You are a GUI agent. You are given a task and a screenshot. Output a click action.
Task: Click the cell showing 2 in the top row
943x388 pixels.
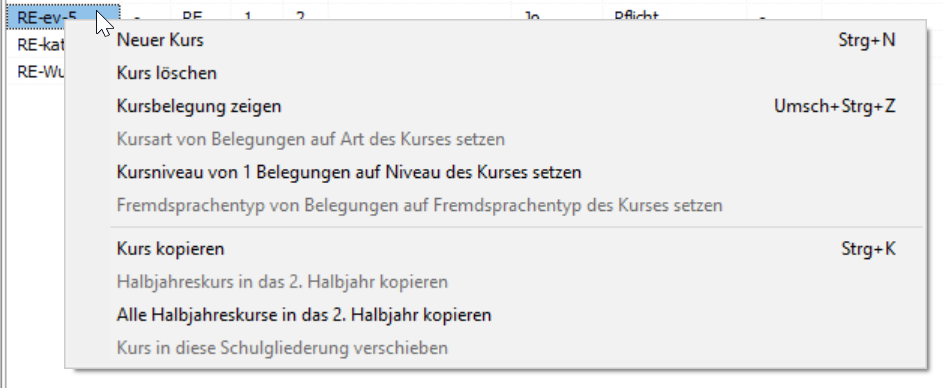[x=299, y=15]
